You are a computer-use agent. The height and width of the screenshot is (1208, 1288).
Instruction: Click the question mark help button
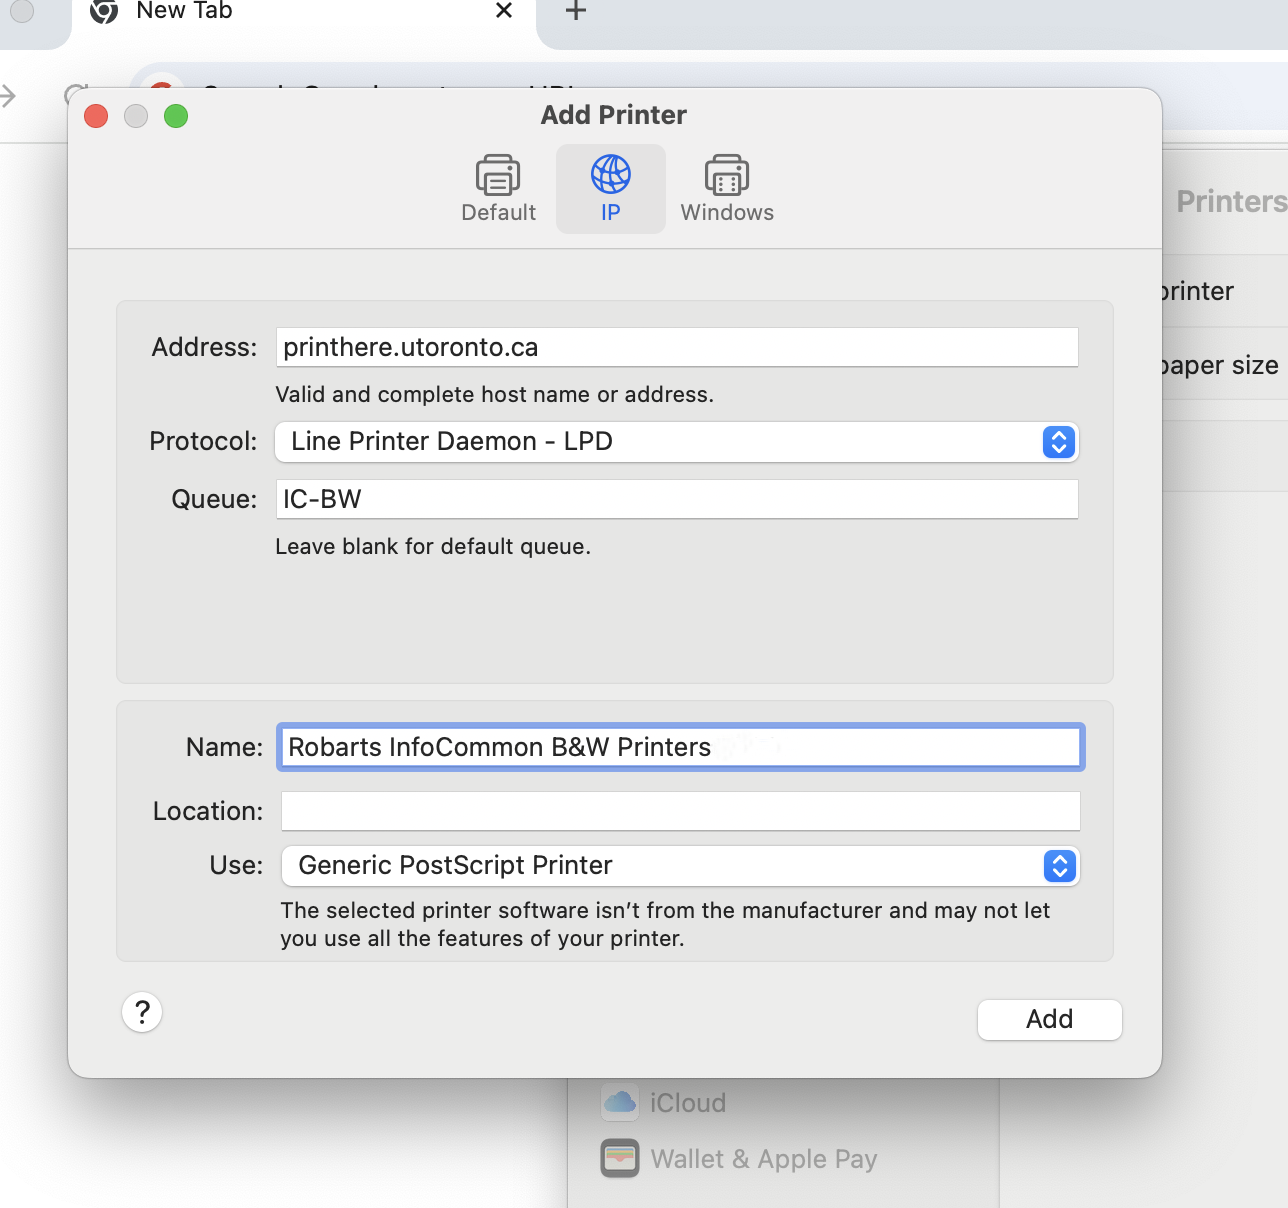pyautogui.click(x=142, y=1012)
